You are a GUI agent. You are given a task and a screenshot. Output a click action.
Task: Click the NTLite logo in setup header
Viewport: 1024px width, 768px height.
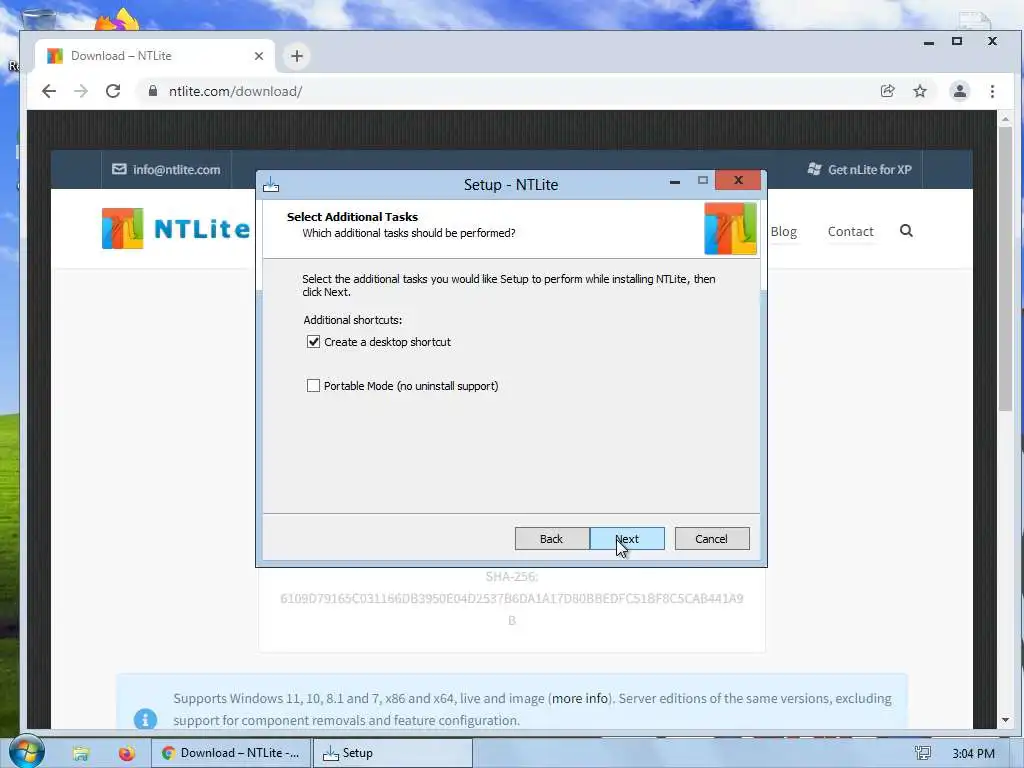[x=730, y=229]
